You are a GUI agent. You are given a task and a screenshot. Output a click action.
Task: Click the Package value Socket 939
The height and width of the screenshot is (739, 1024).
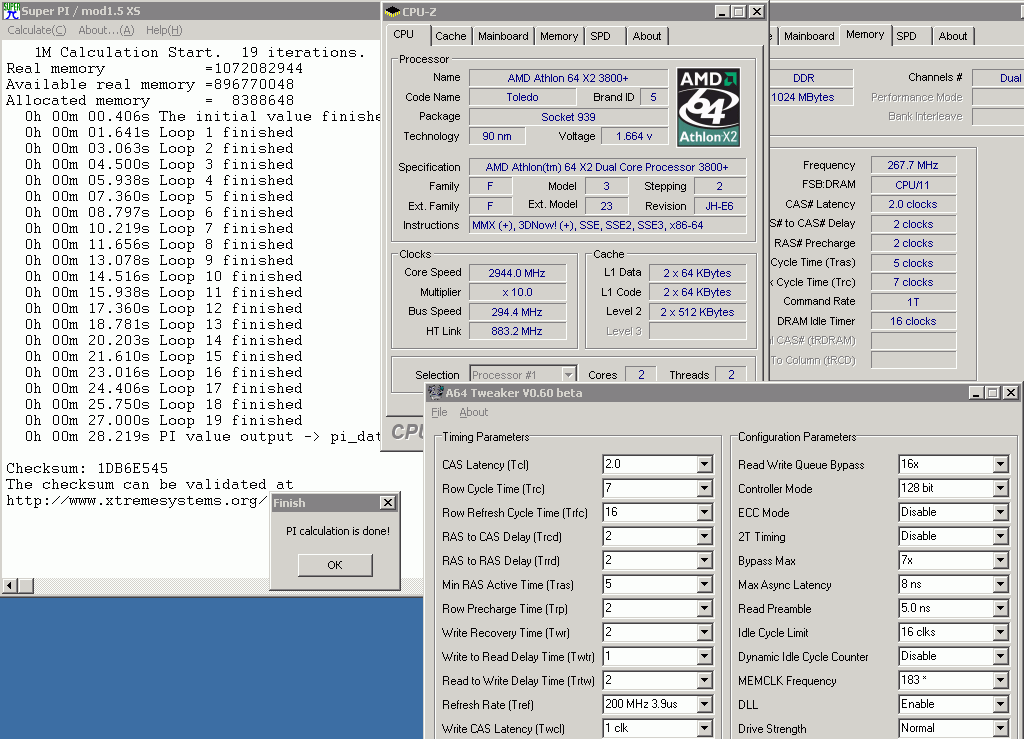click(x=568, y=117)
